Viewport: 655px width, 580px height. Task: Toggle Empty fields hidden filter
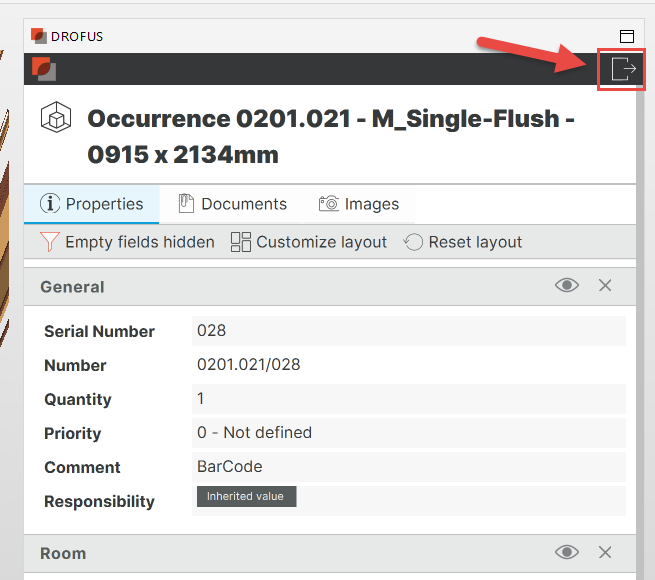click(127, 242)
